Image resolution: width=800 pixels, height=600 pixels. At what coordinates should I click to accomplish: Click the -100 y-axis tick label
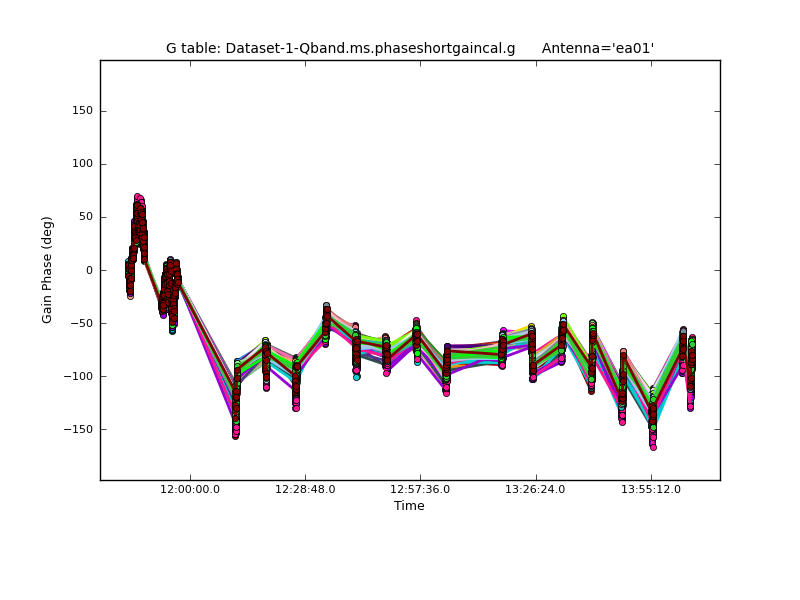point(79,376)
